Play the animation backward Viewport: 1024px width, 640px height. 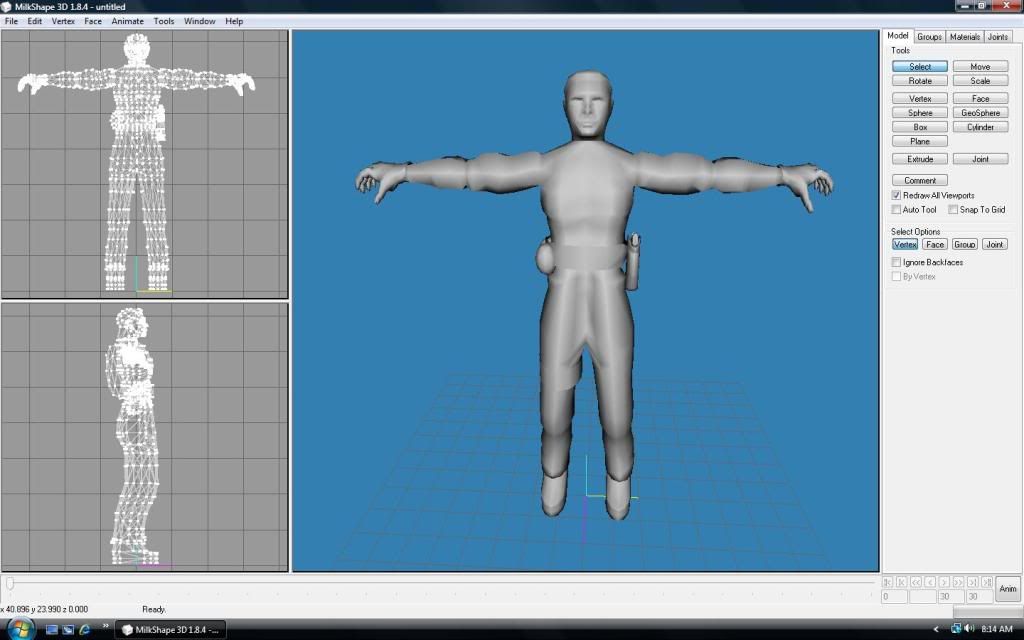[x=916, y=582]
